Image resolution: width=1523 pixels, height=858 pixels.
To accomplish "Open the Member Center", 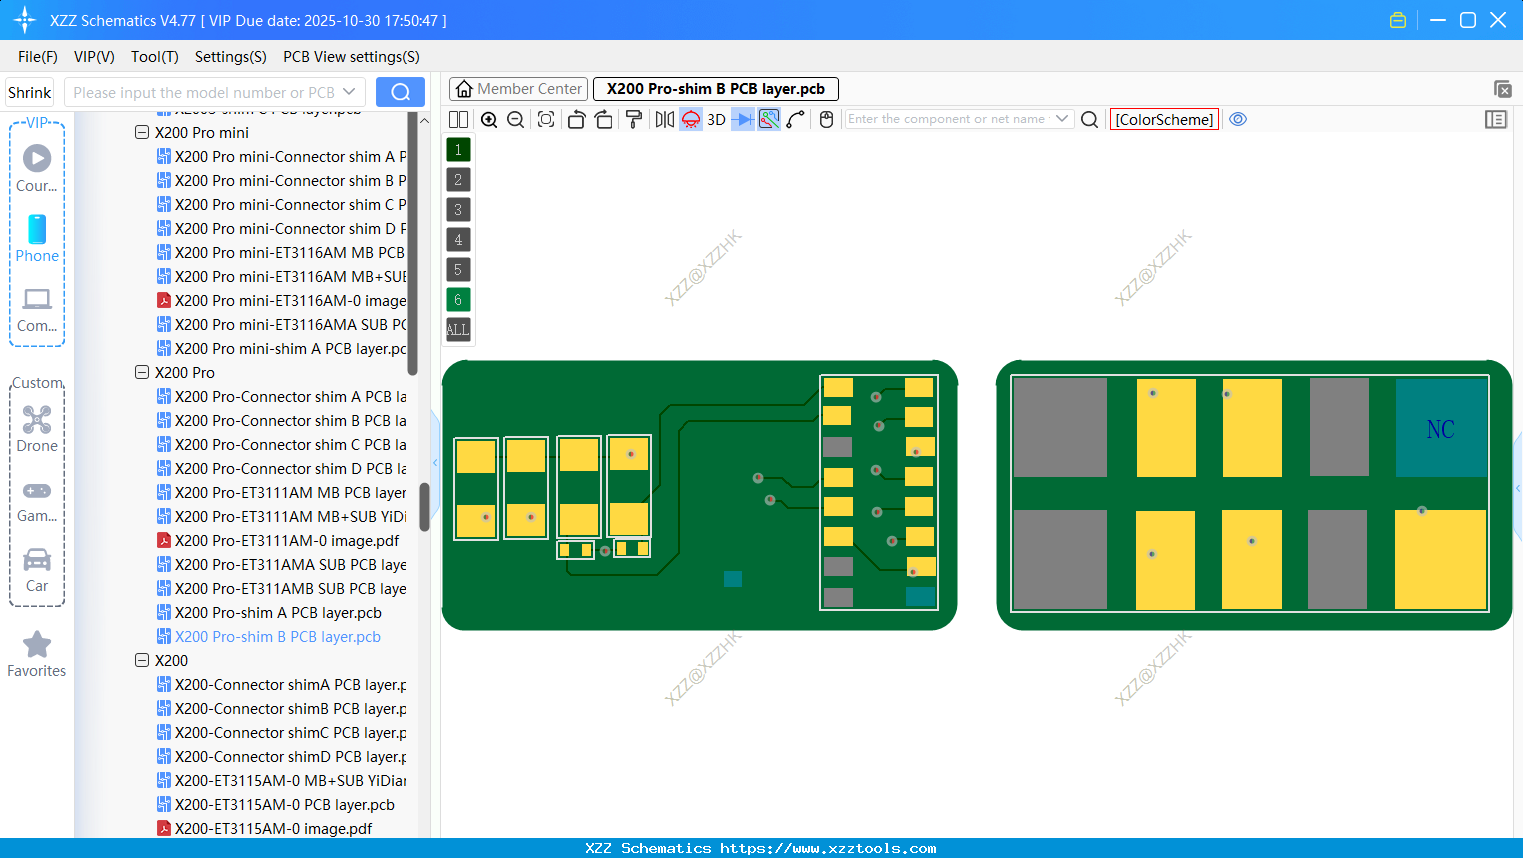I will pos(517,88).
